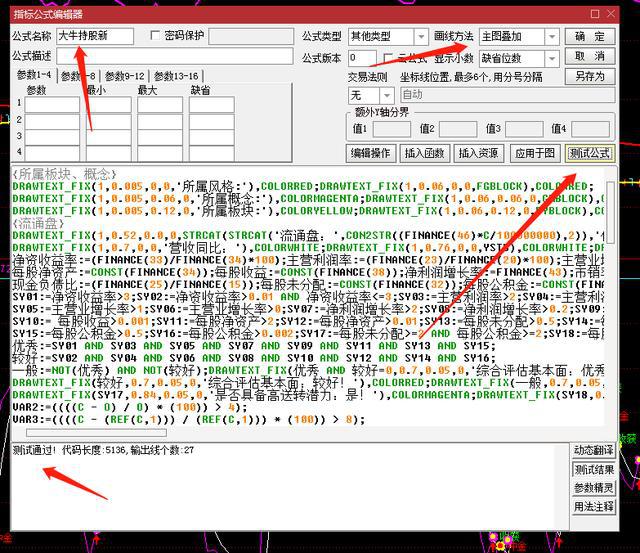Maximize the 指标公式编辑器 window
This screenshot has width=640, height=553.
tap(595, 14)
